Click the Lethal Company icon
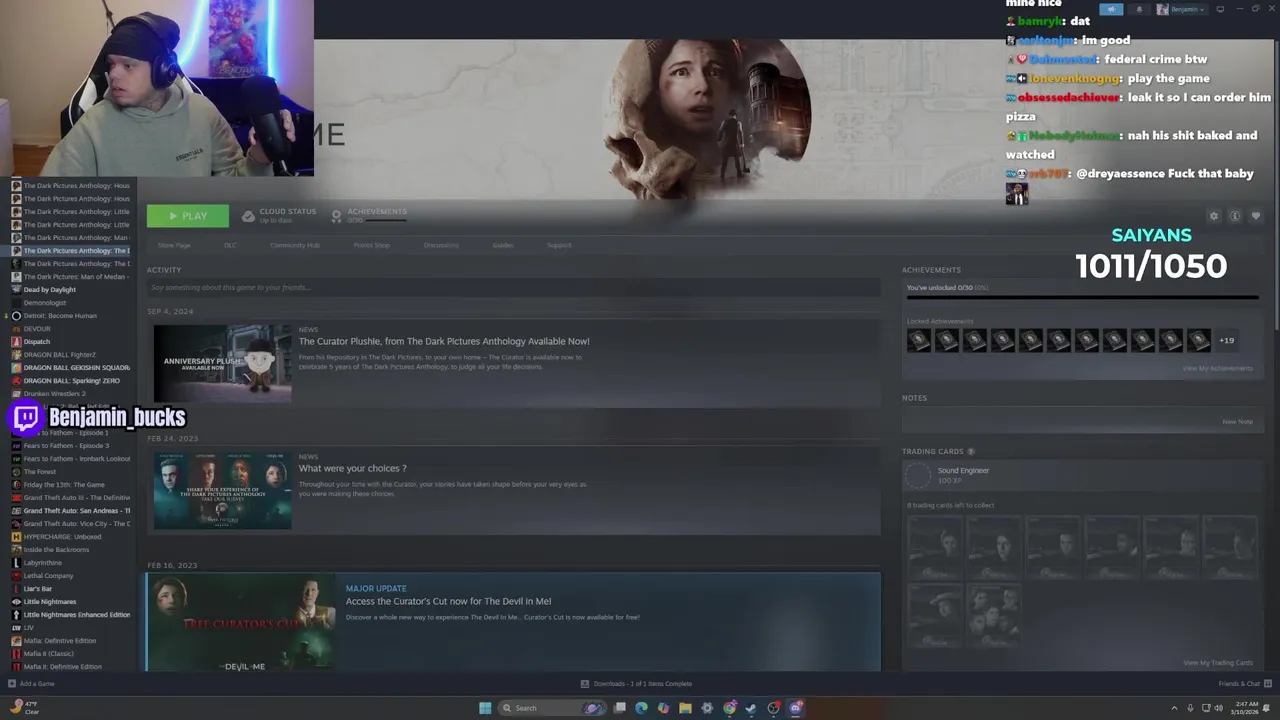 (x=16, y=576)
